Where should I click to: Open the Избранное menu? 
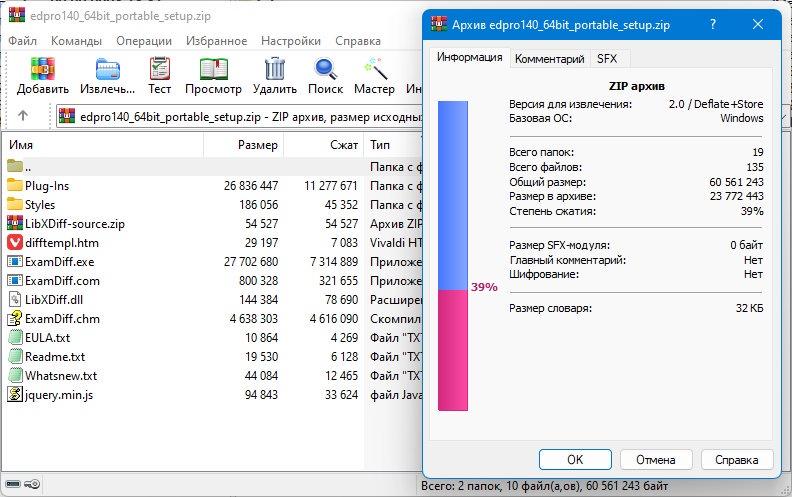[216, 41]
